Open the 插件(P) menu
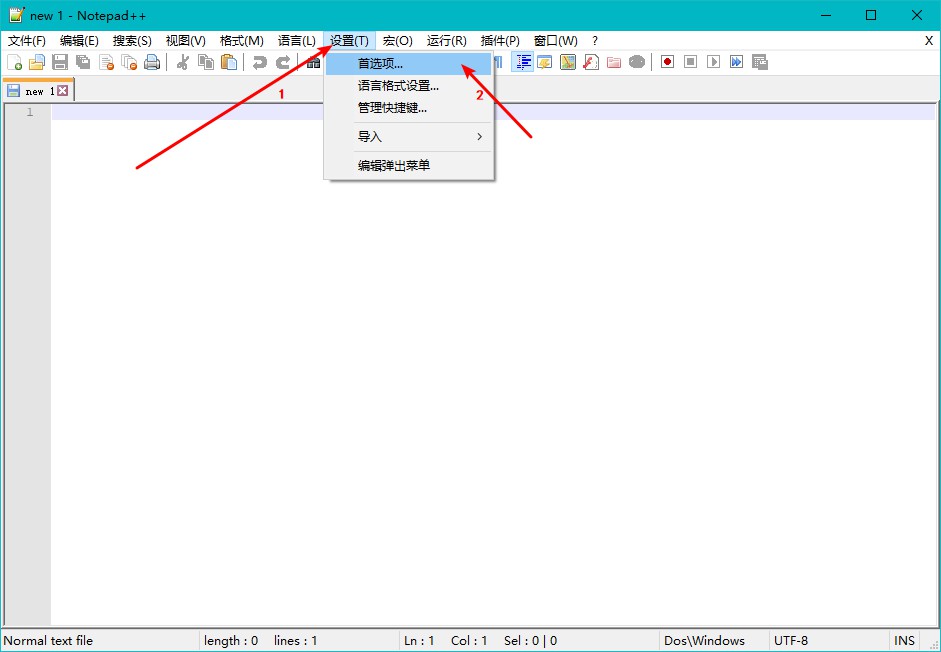This screenshot has width=941, height=652. (x=500, y=41)
